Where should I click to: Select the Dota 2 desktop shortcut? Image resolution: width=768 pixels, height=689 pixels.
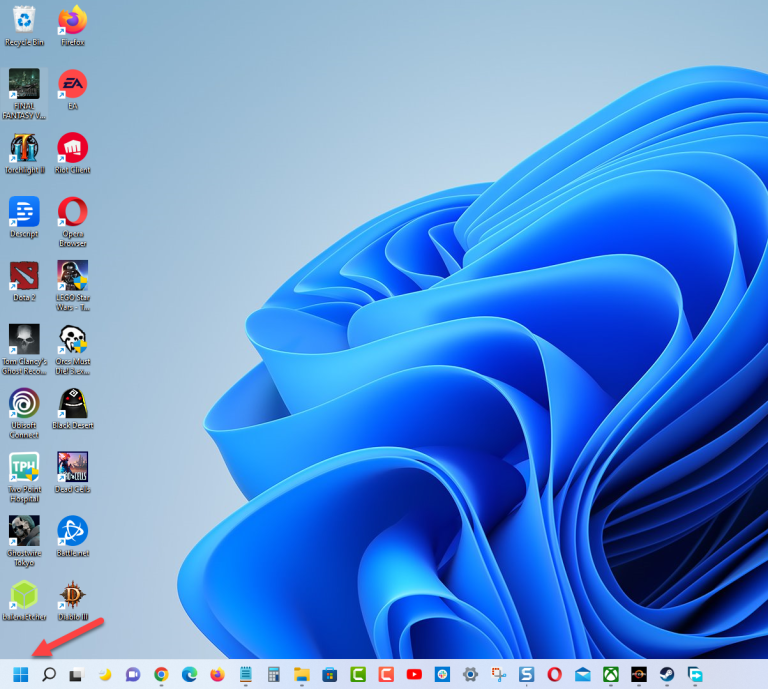point(24,276)
